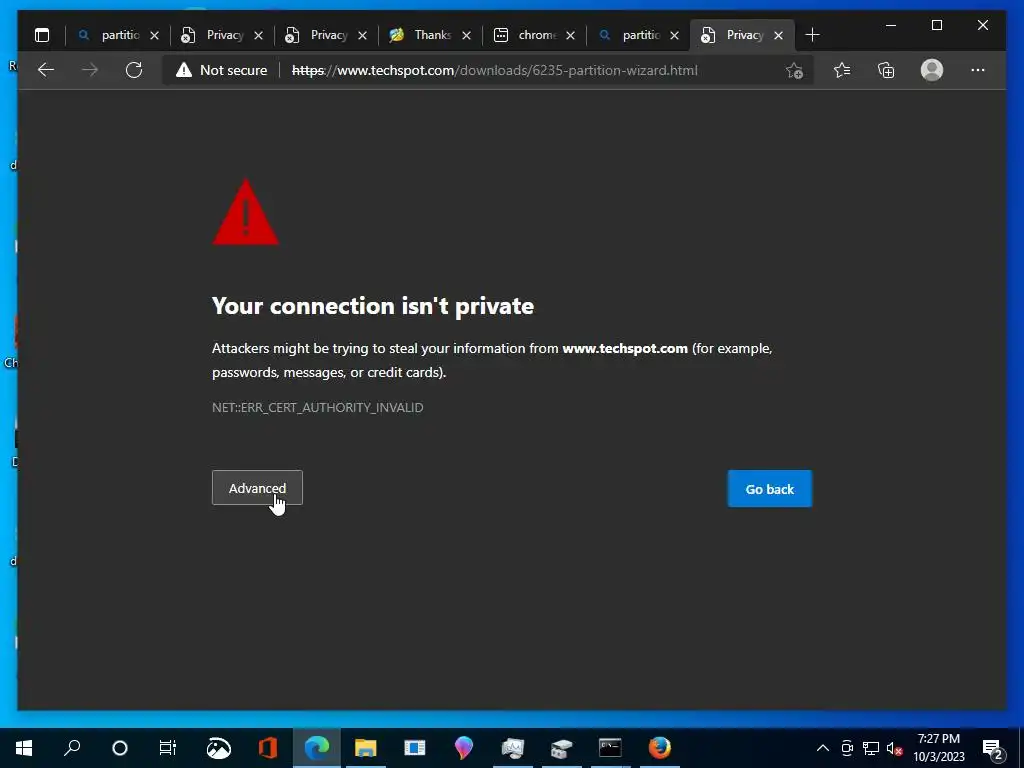
Task: Open the performance monitor taskbar icon
Action: (x=513, y=748)
